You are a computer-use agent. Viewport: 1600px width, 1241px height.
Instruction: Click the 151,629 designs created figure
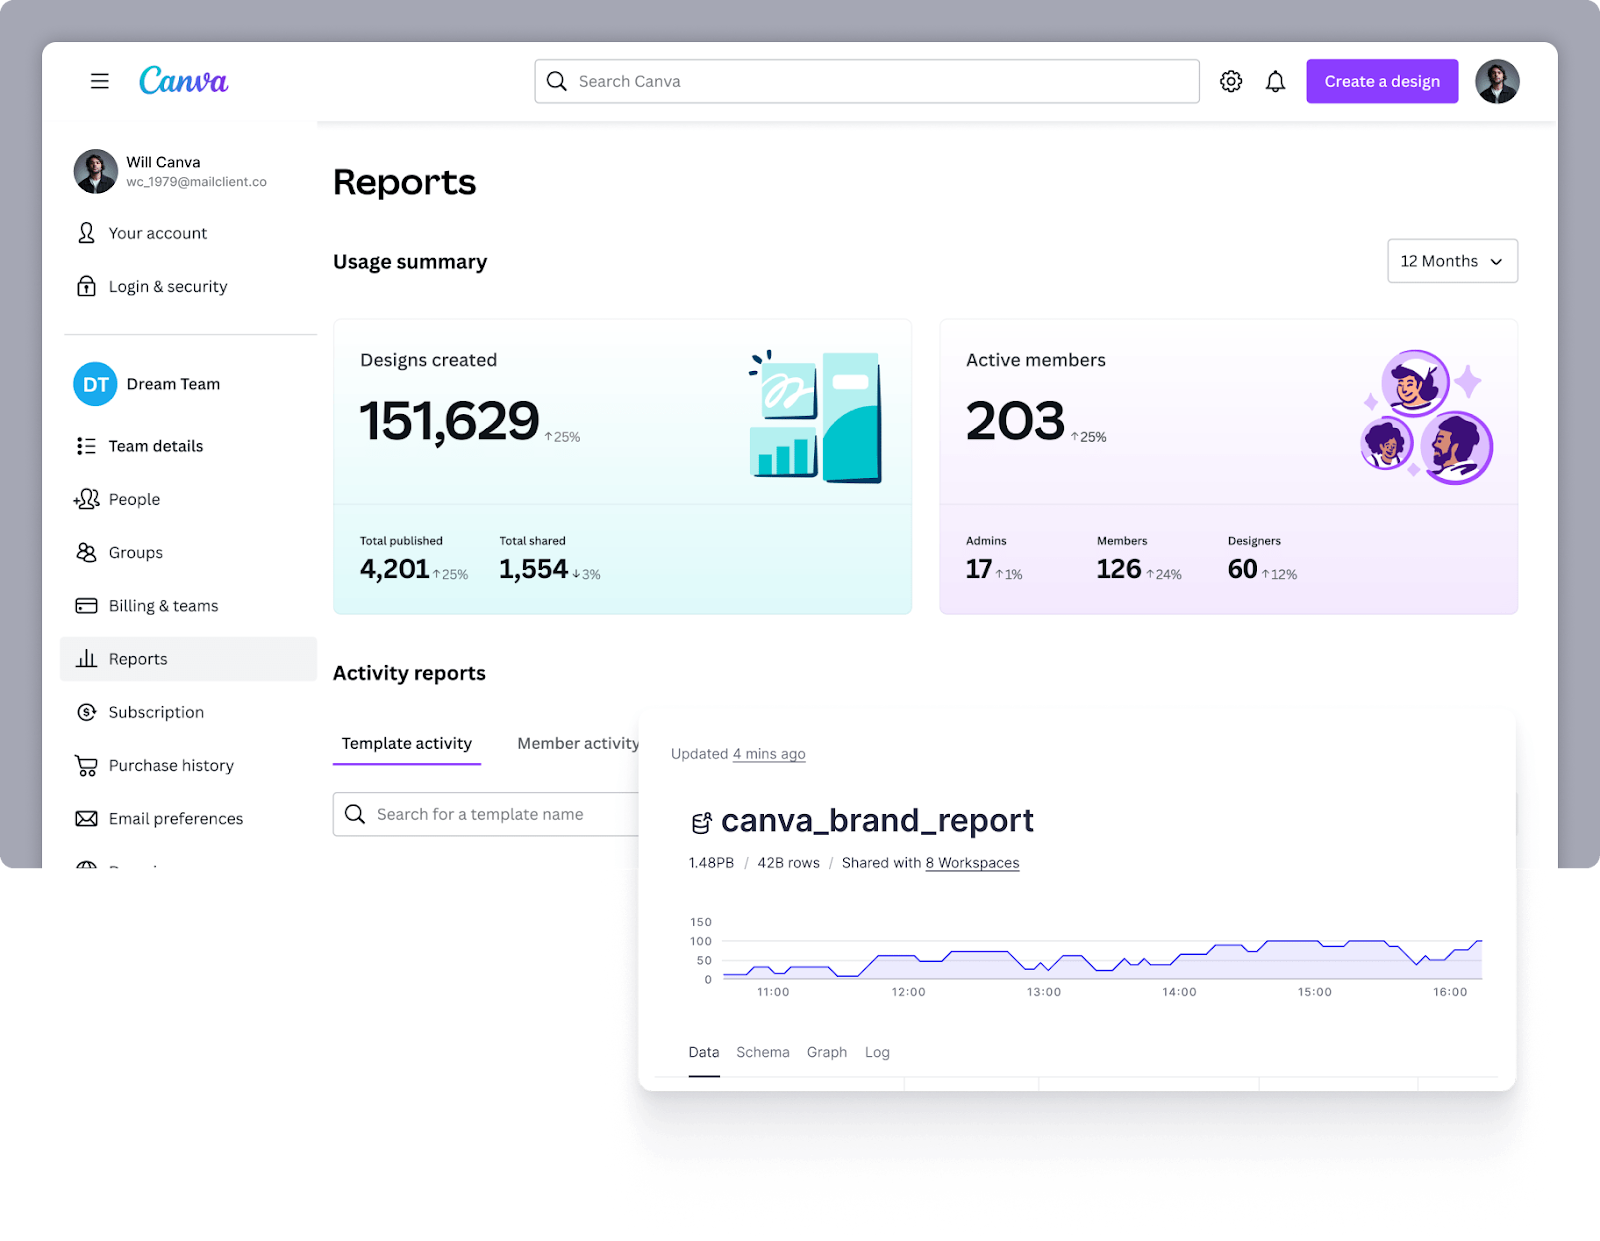(x=450, y=421)
